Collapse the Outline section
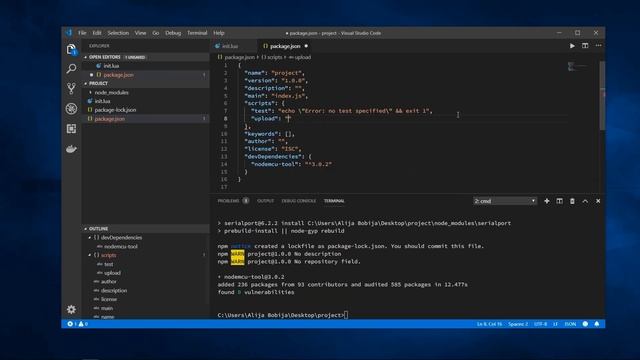 [86, 229]
